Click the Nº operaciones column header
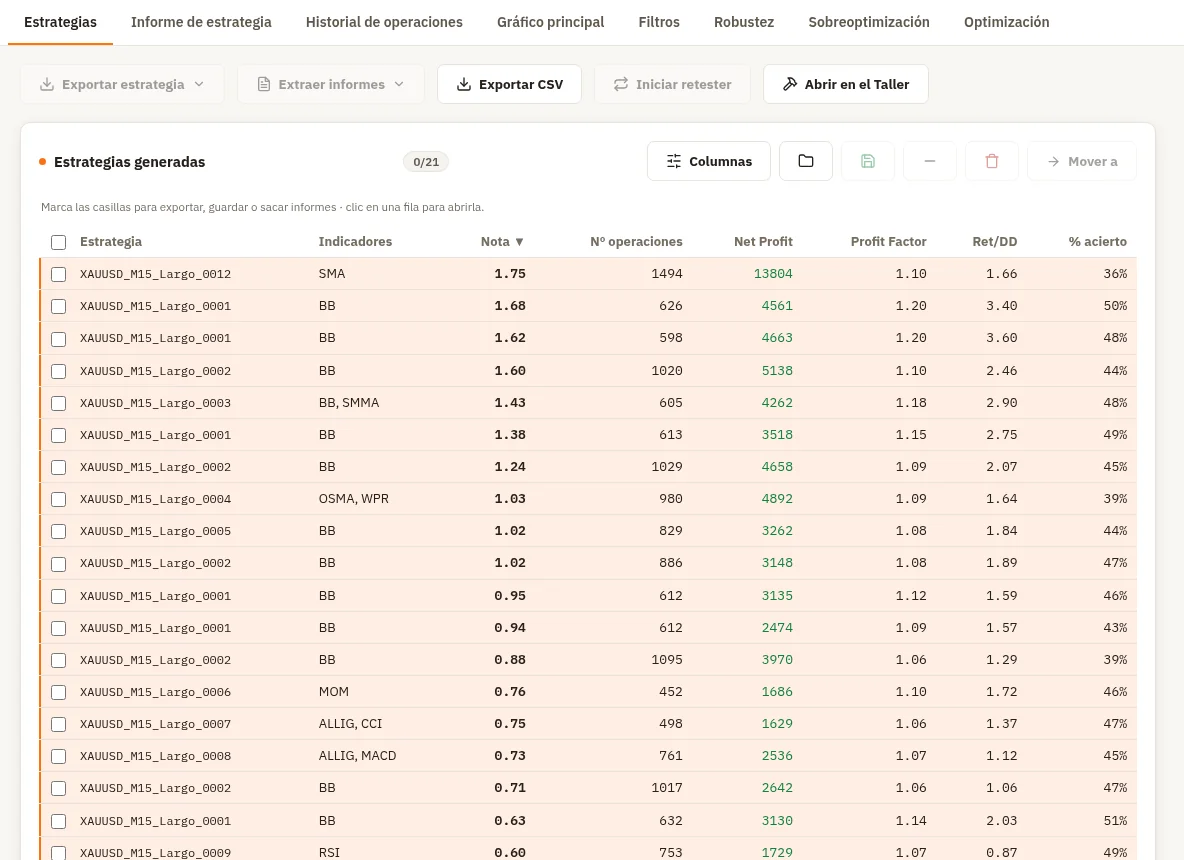The width and height of the screenshot is (1184, 860). point(636,242)
